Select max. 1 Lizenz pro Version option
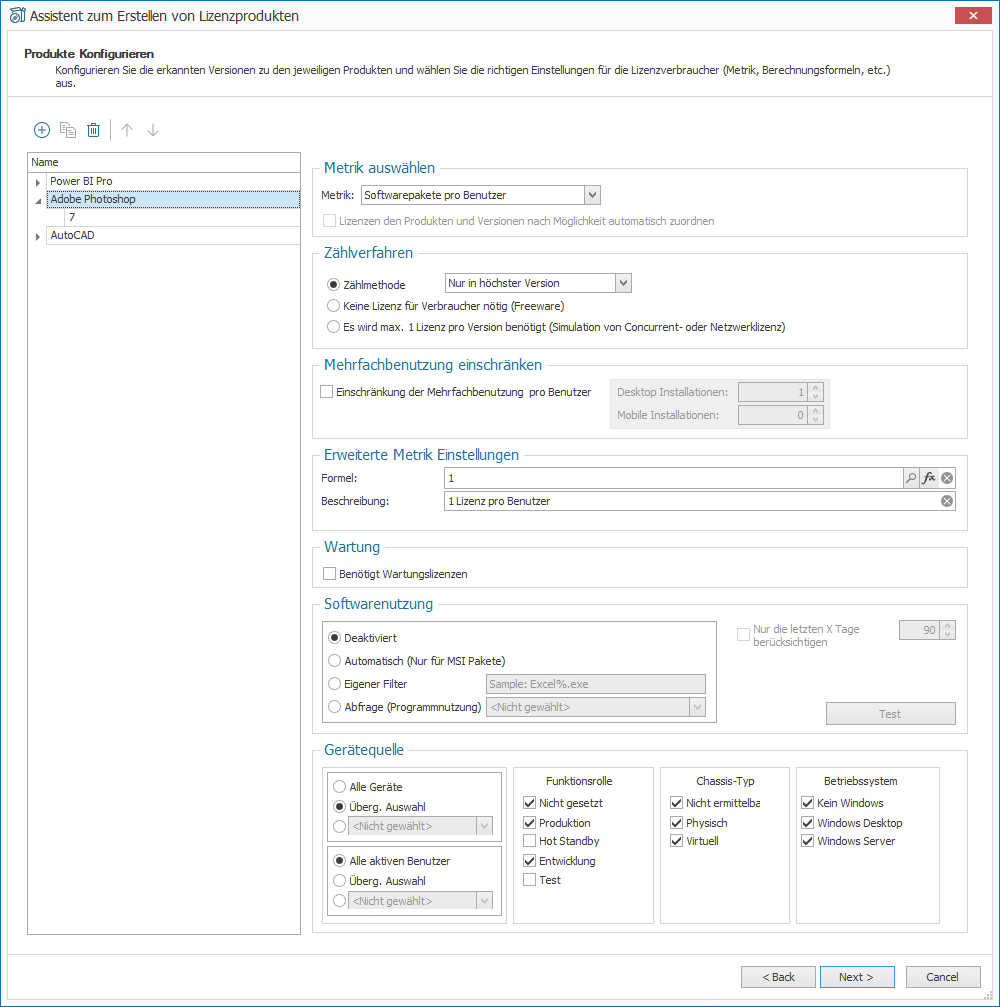Viewport: 1000px width, 1007px height. (333, 327)
